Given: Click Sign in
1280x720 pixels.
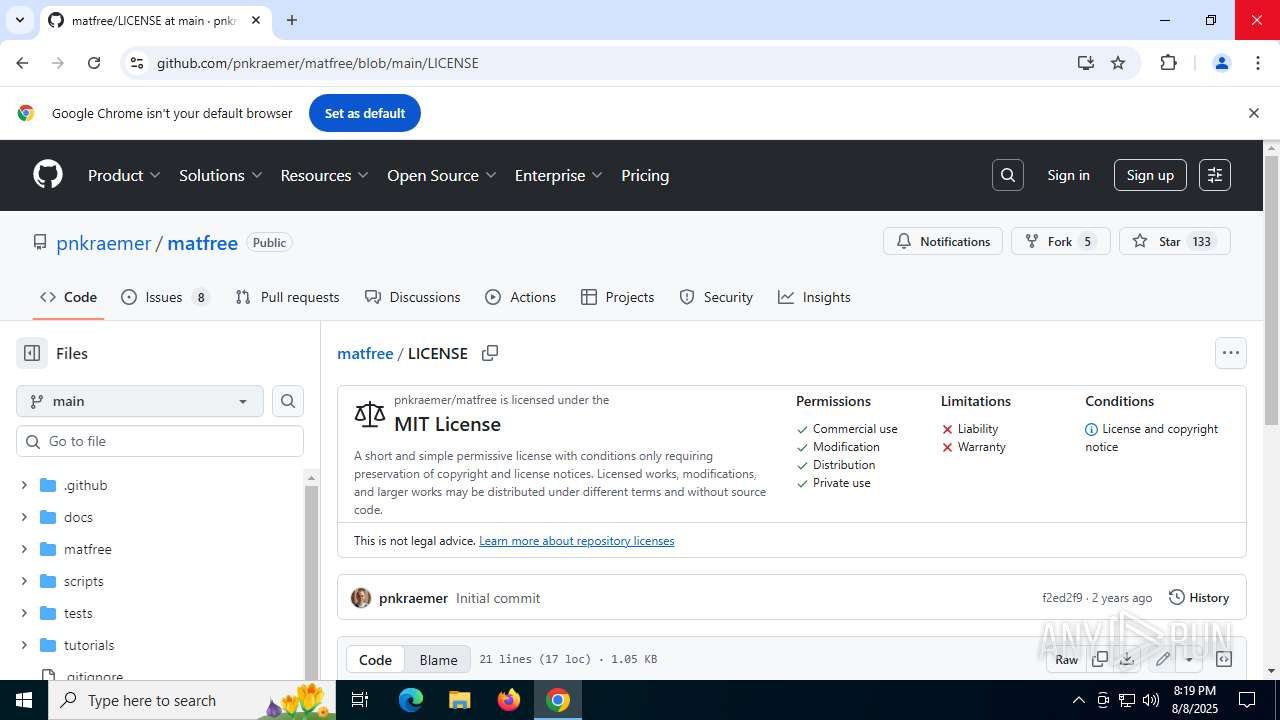Looking at the screenshot, I should tap(1068, 175).
